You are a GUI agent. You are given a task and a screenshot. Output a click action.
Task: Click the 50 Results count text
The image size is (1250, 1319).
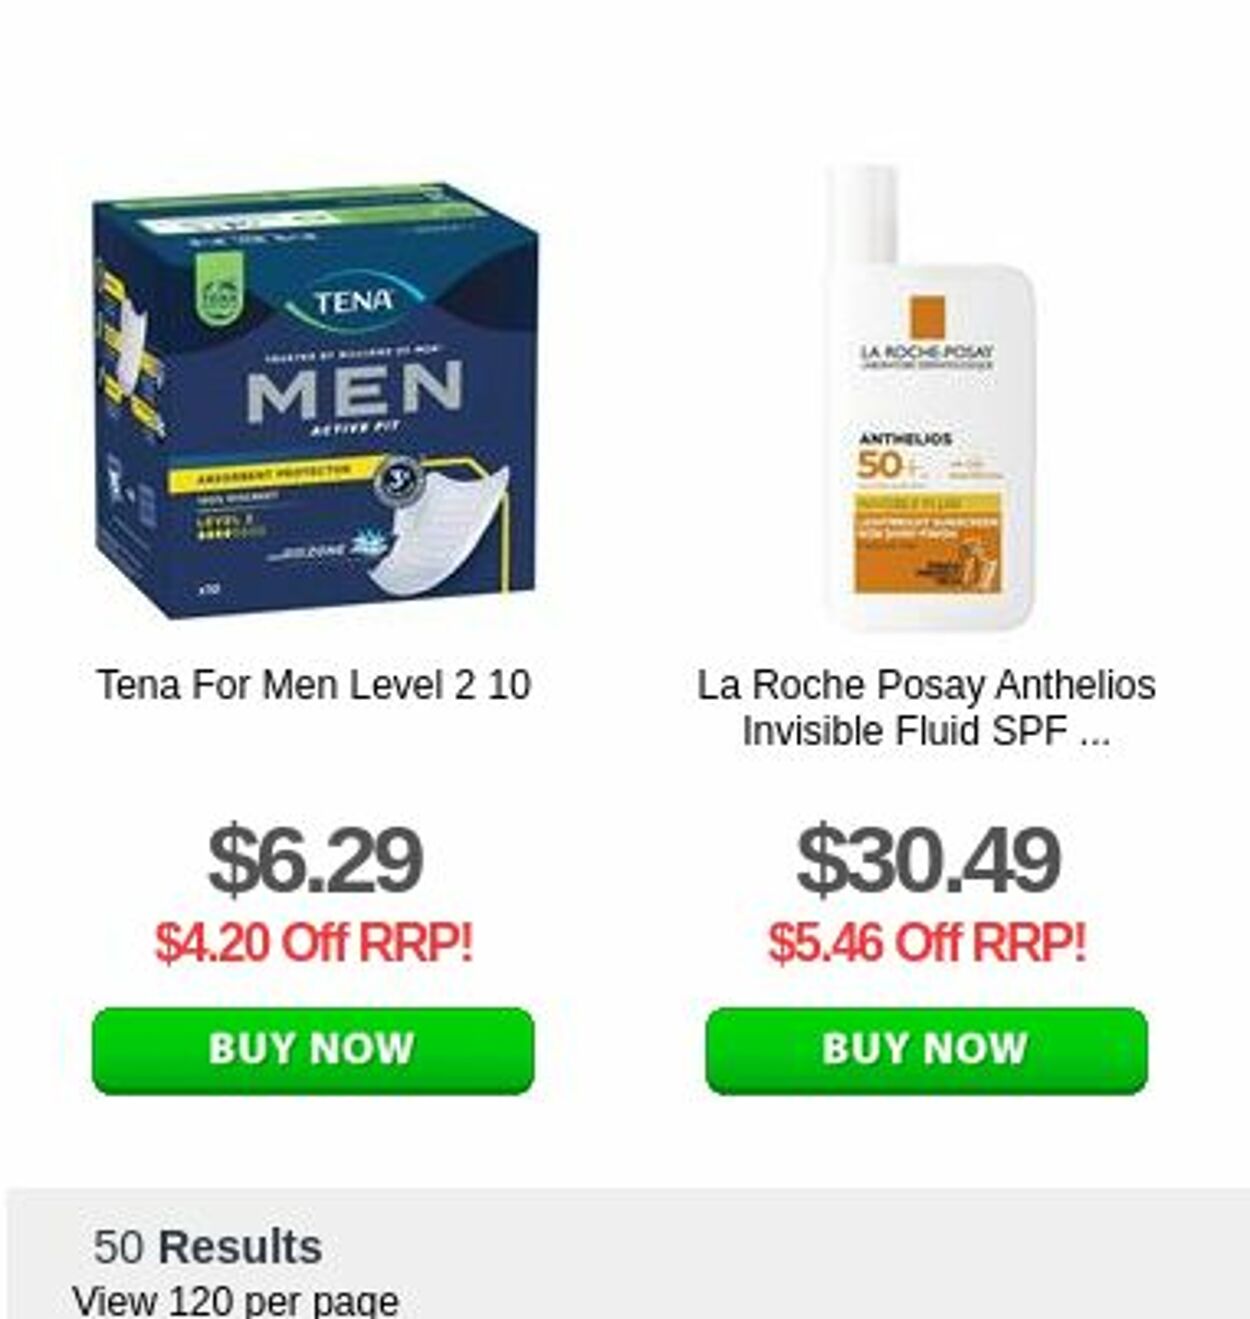[208, 1247]
